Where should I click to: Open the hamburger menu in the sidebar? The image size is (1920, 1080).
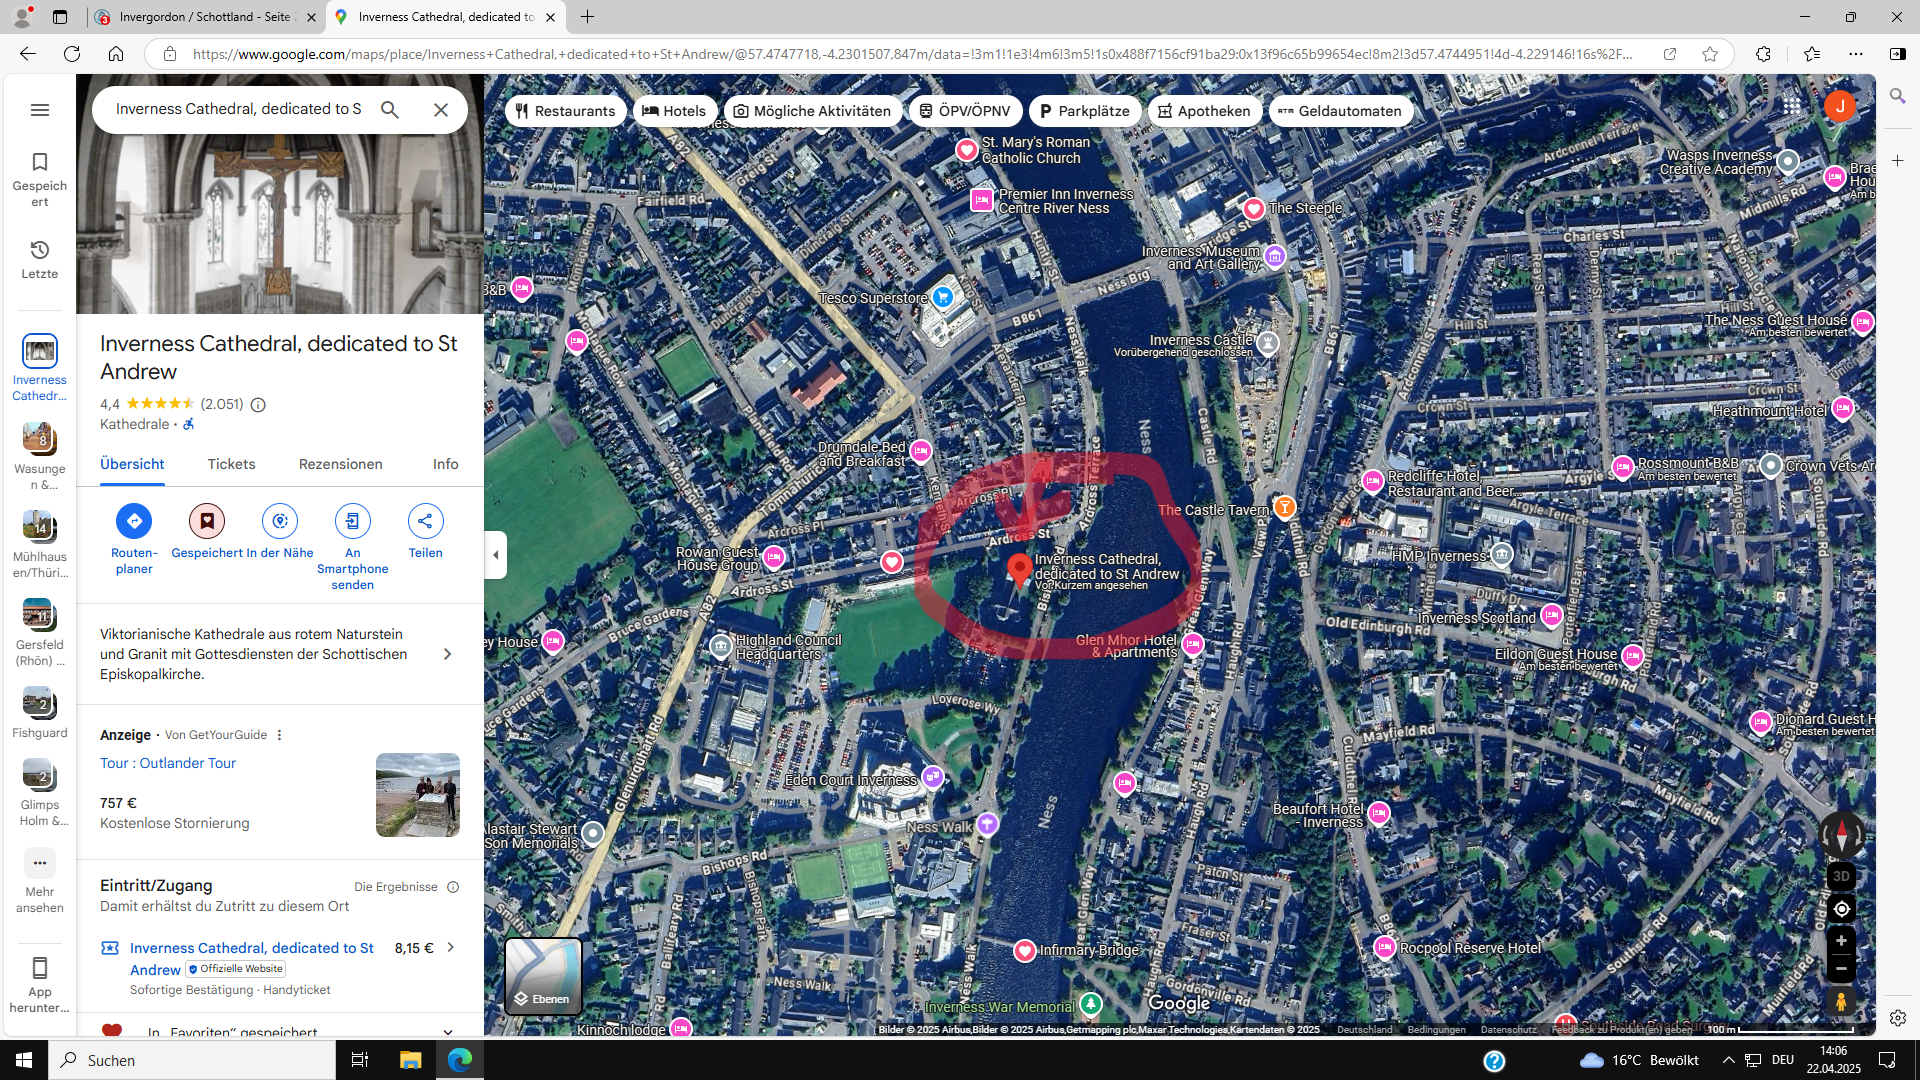pos(40,110)
